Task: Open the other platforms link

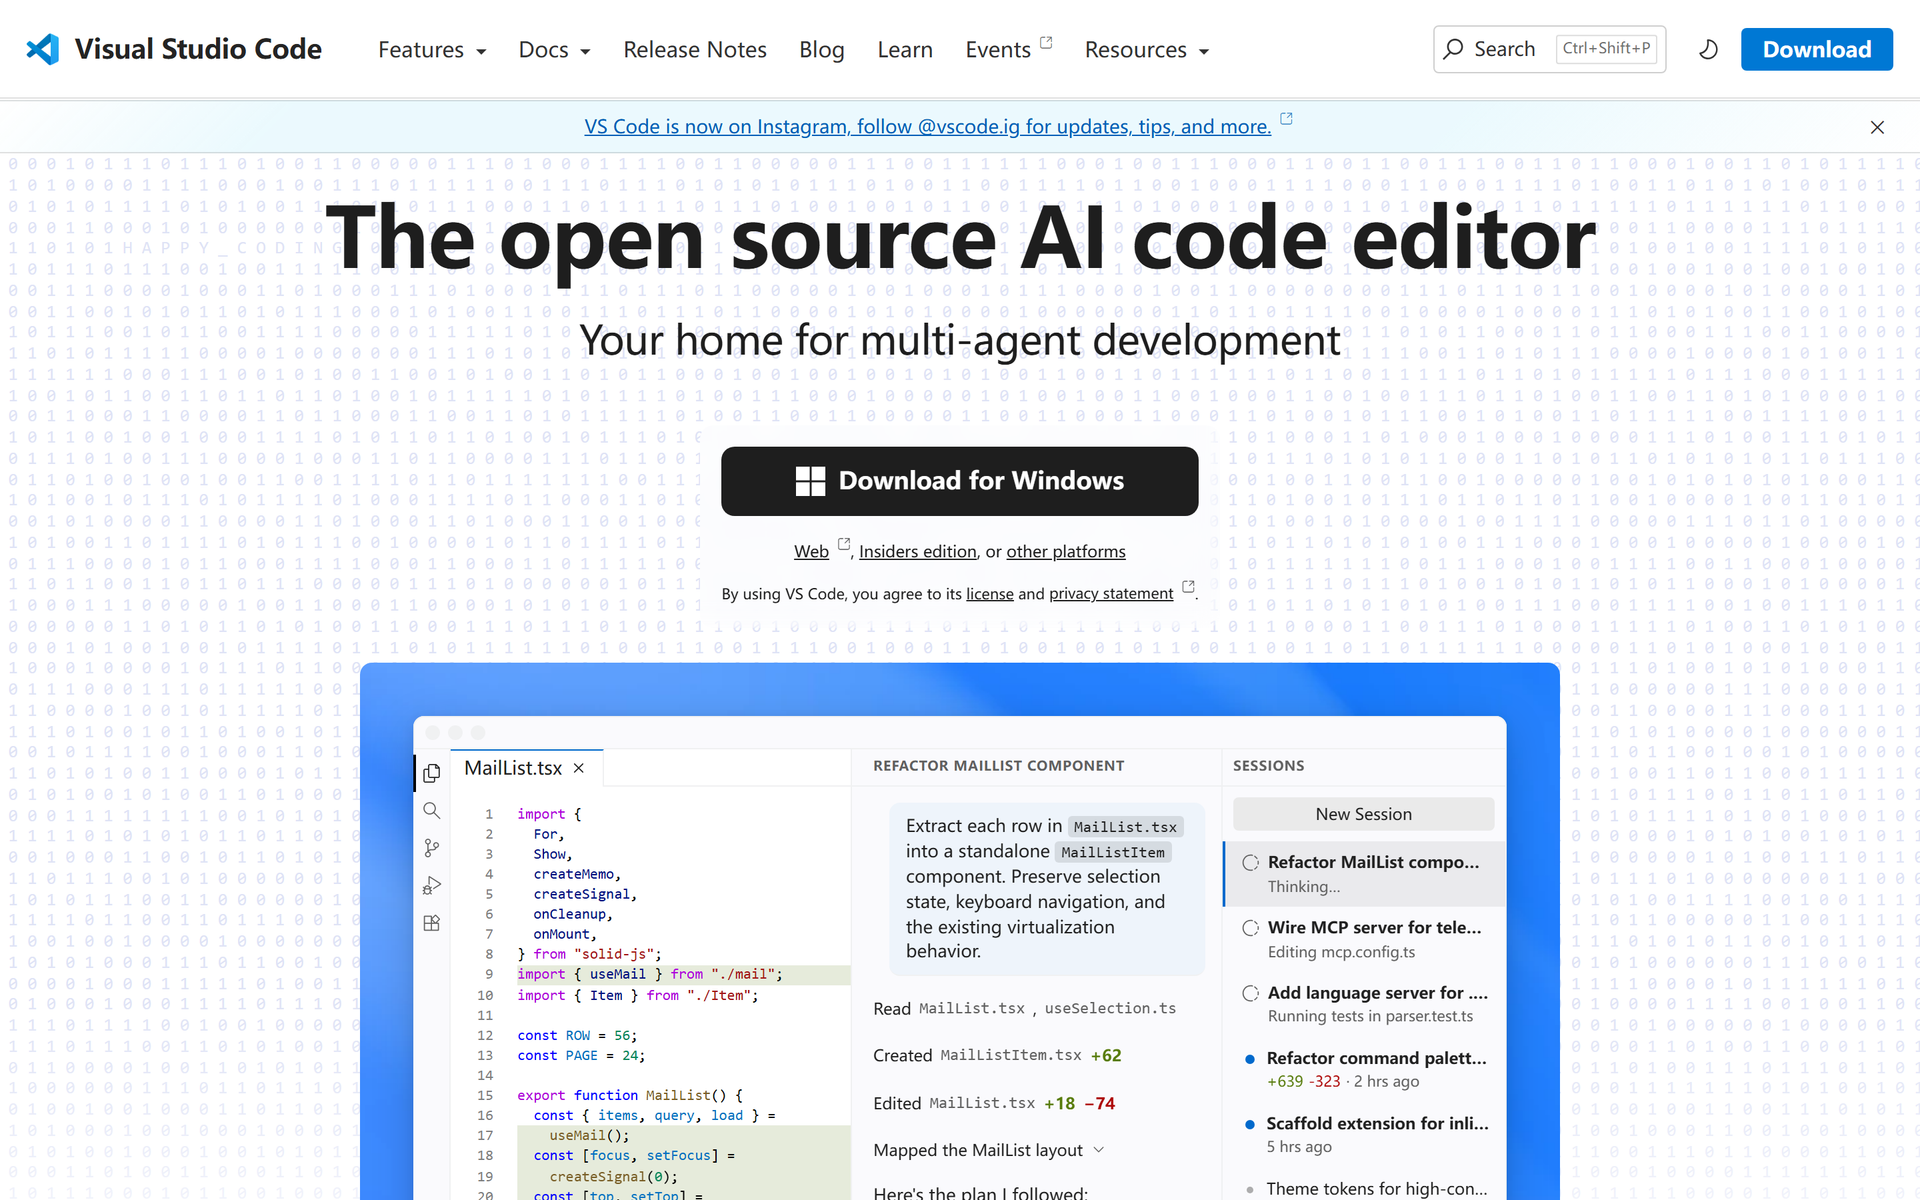Action: point(1066,551)
